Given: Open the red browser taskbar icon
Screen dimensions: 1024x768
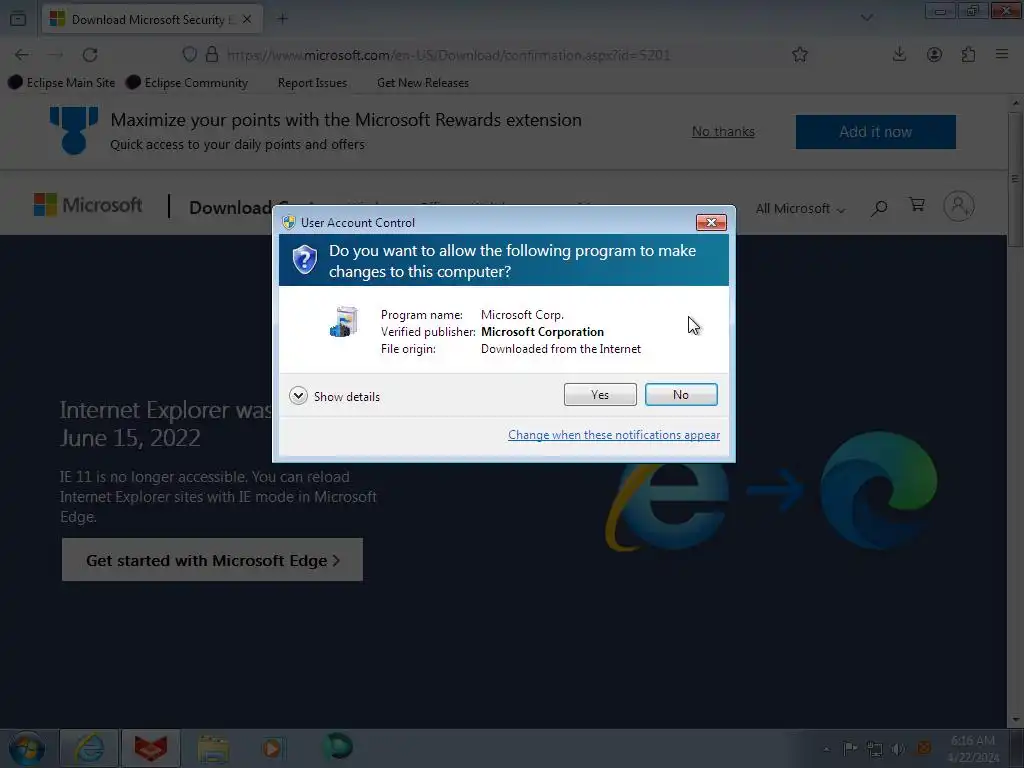Looking at the screenshot, I should click(x=151, y=748).
